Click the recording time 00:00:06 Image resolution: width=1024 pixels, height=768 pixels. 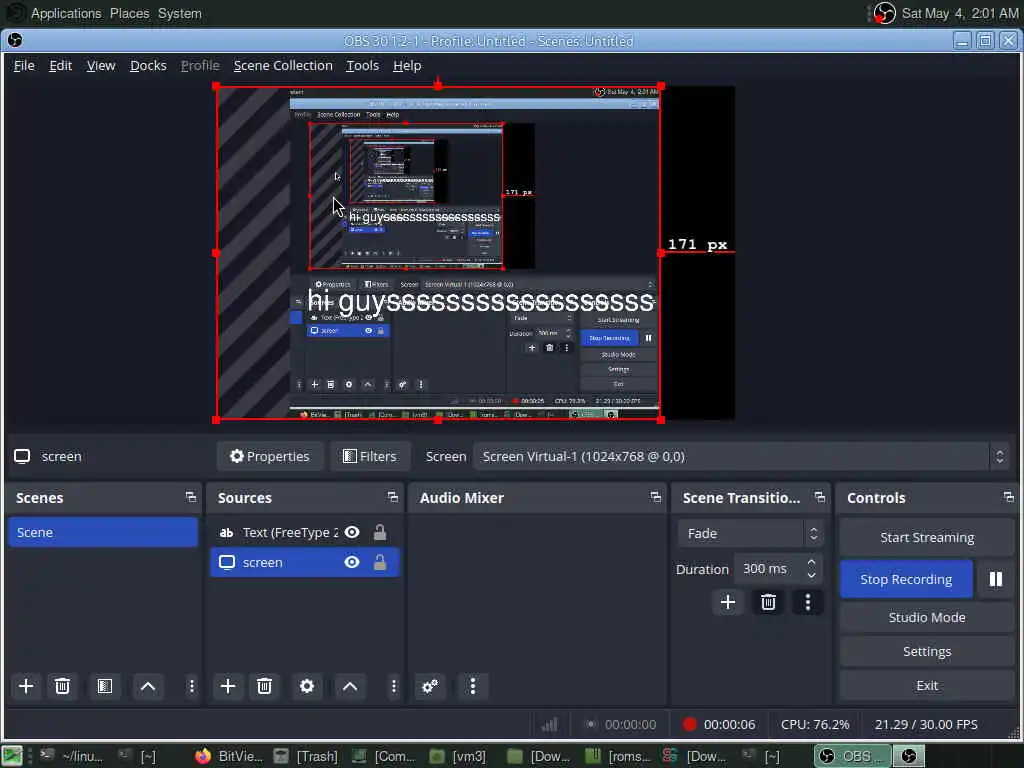tap(729, 724)
